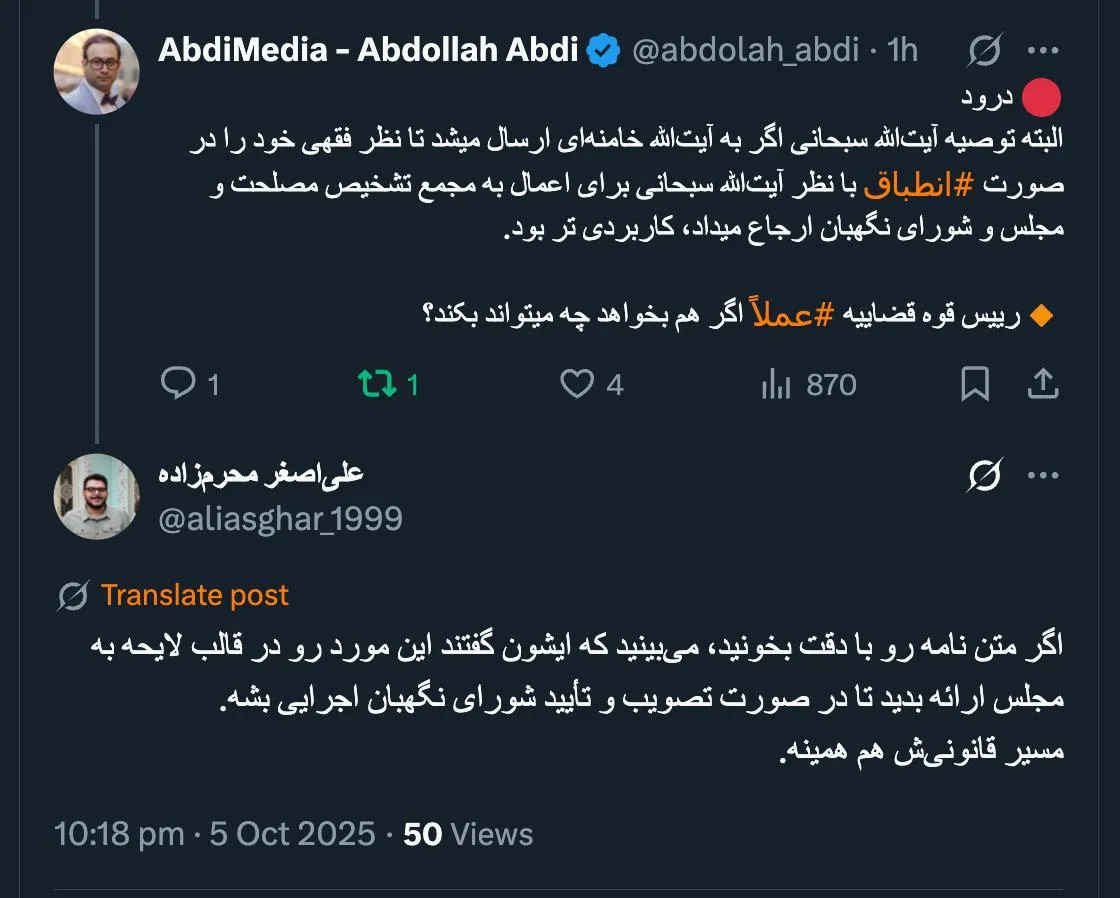Toggle the like on the main tweet
The width and height of the screenshot is (1120, 898).
tap(580, 384)
